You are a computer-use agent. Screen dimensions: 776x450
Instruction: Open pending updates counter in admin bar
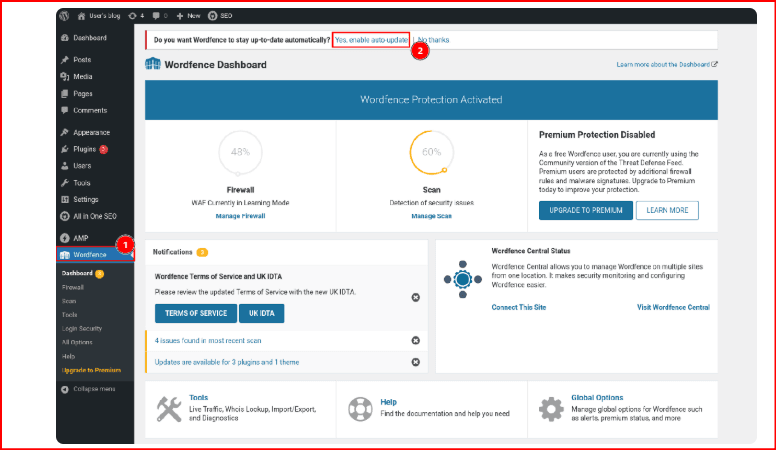(x=136, y=16)
